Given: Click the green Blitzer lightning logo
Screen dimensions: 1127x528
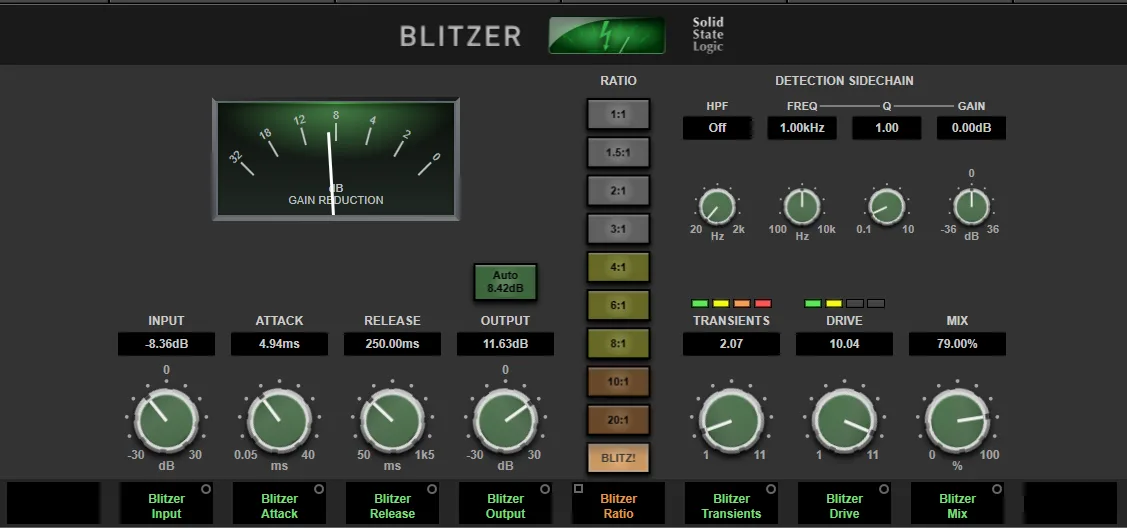Looking at the screenshot, I should click(x=607, y=35).
